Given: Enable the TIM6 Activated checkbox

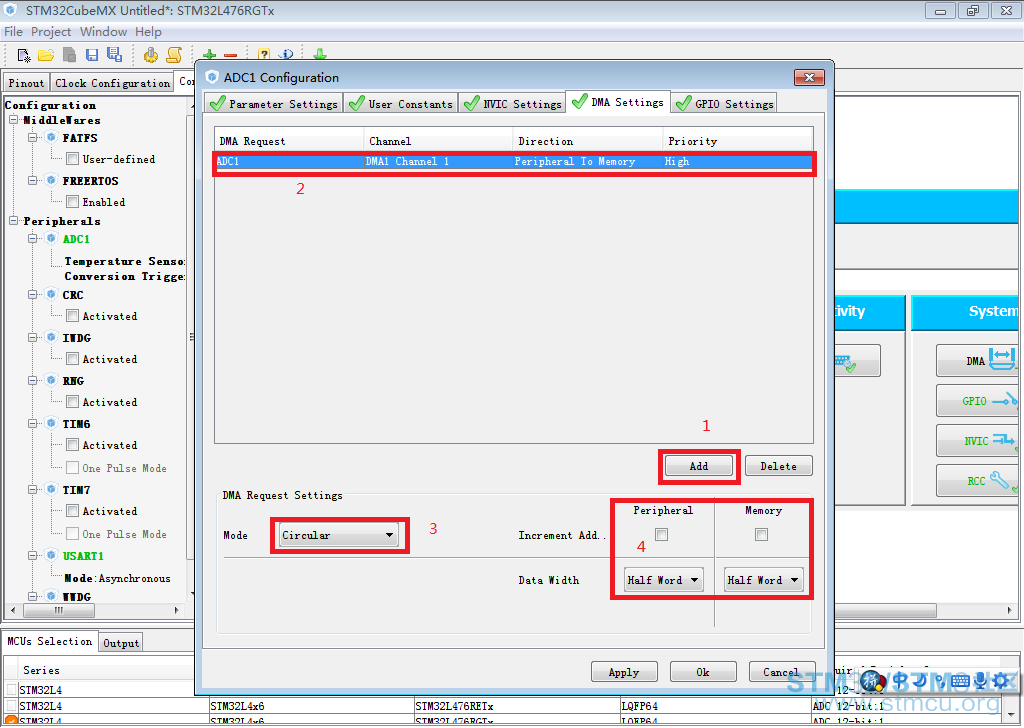Looking at the screenshot, I should point(72,445).
